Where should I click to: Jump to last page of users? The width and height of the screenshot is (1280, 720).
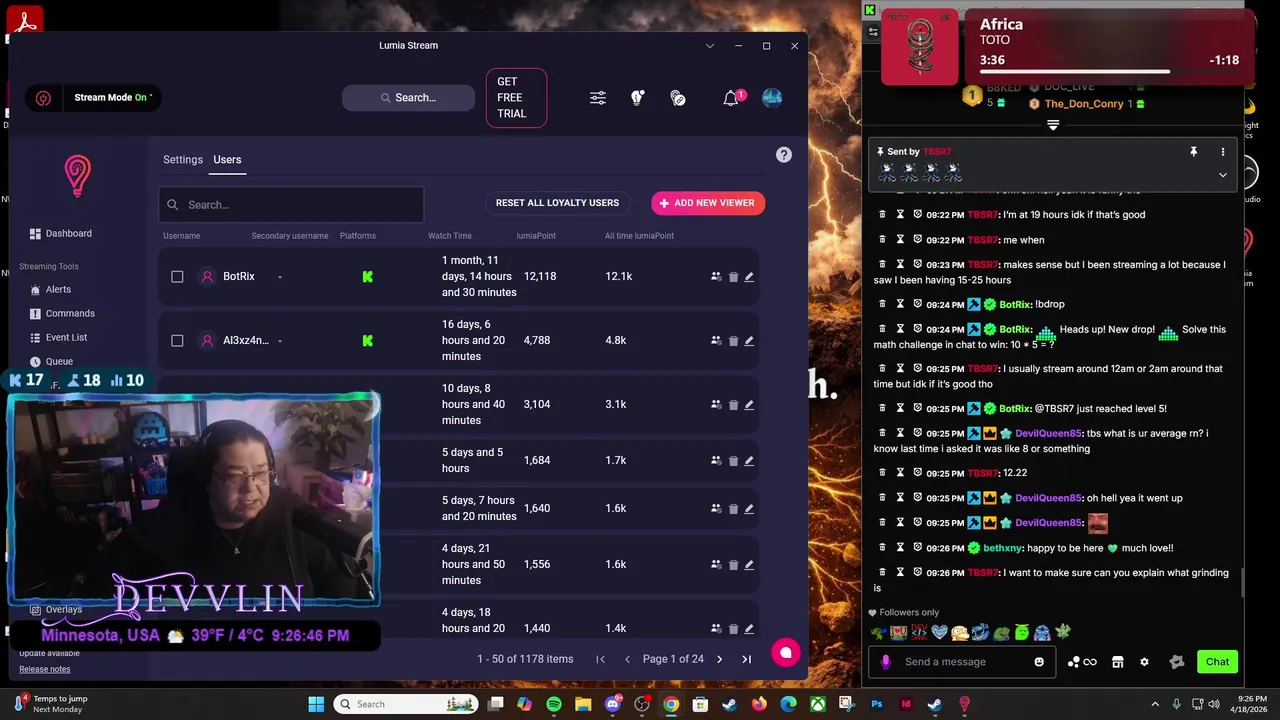pos(746,659)
